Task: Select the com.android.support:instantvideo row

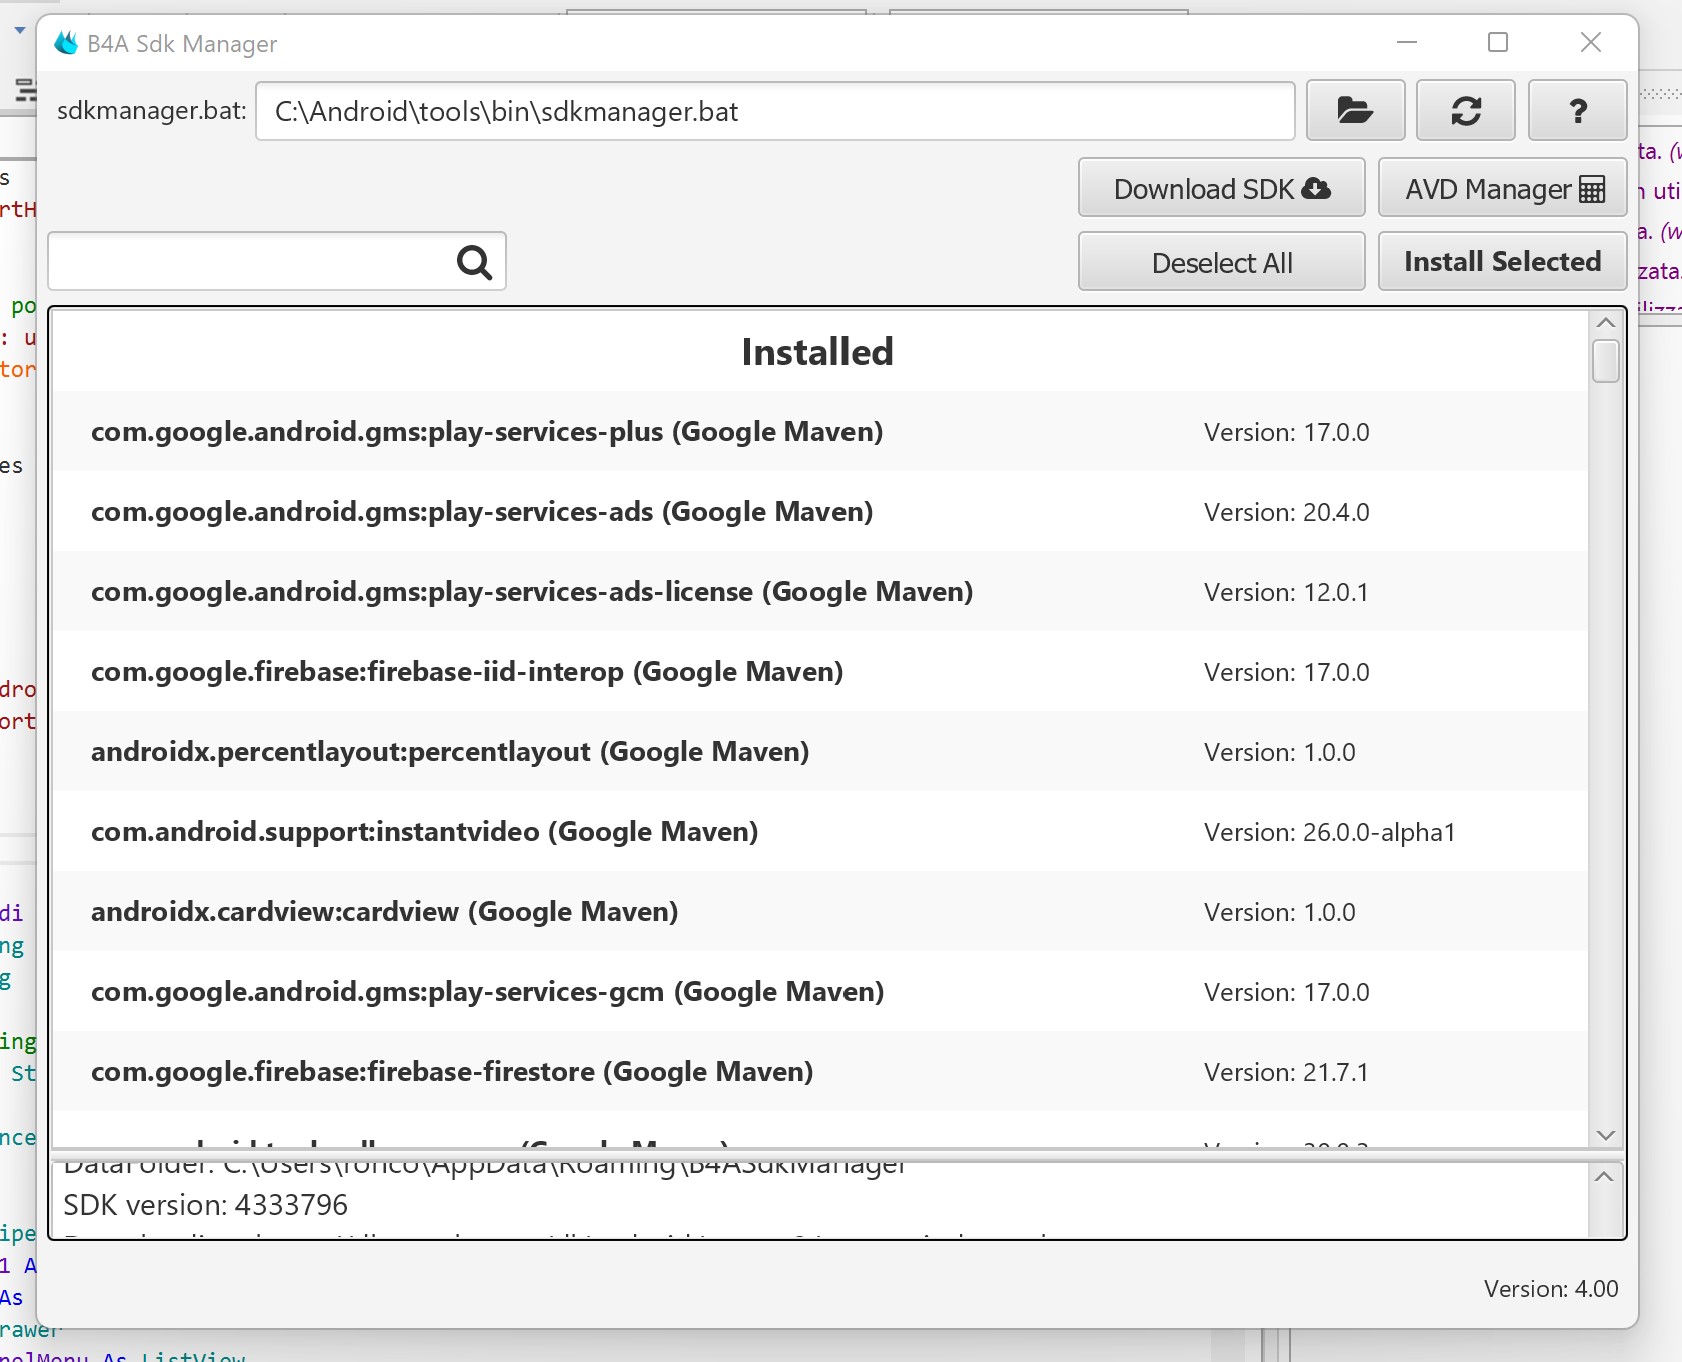Action: pos(820,832)
